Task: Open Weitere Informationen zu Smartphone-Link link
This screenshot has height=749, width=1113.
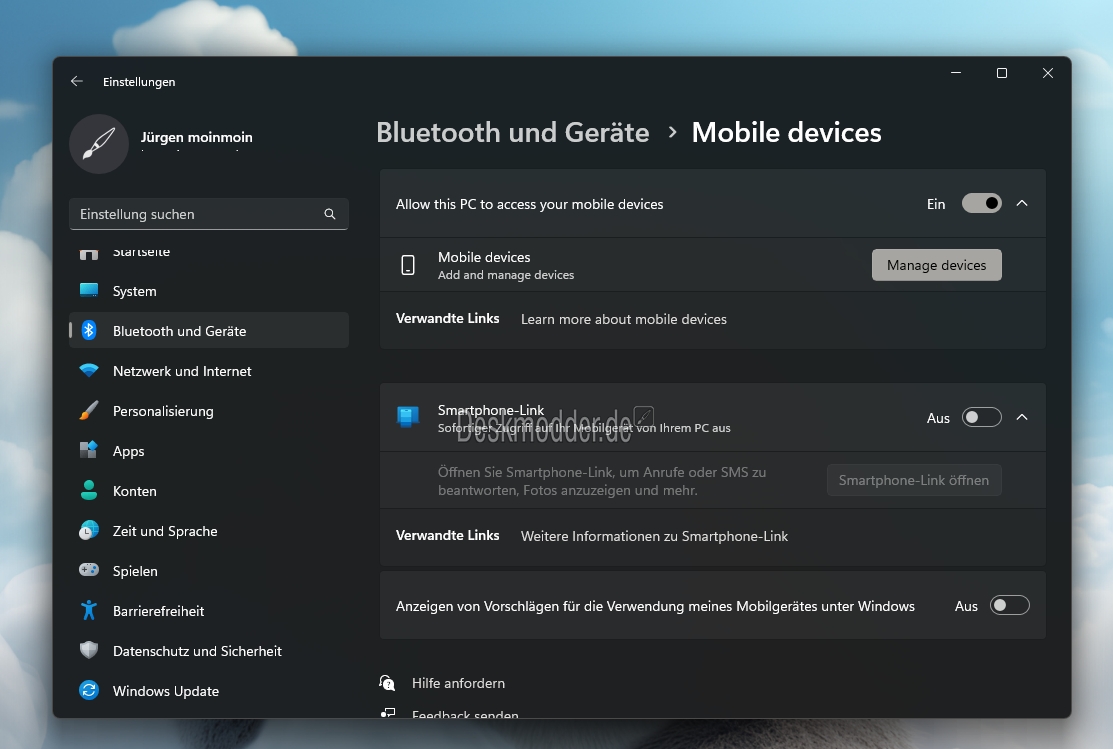Action: (654, 536)
